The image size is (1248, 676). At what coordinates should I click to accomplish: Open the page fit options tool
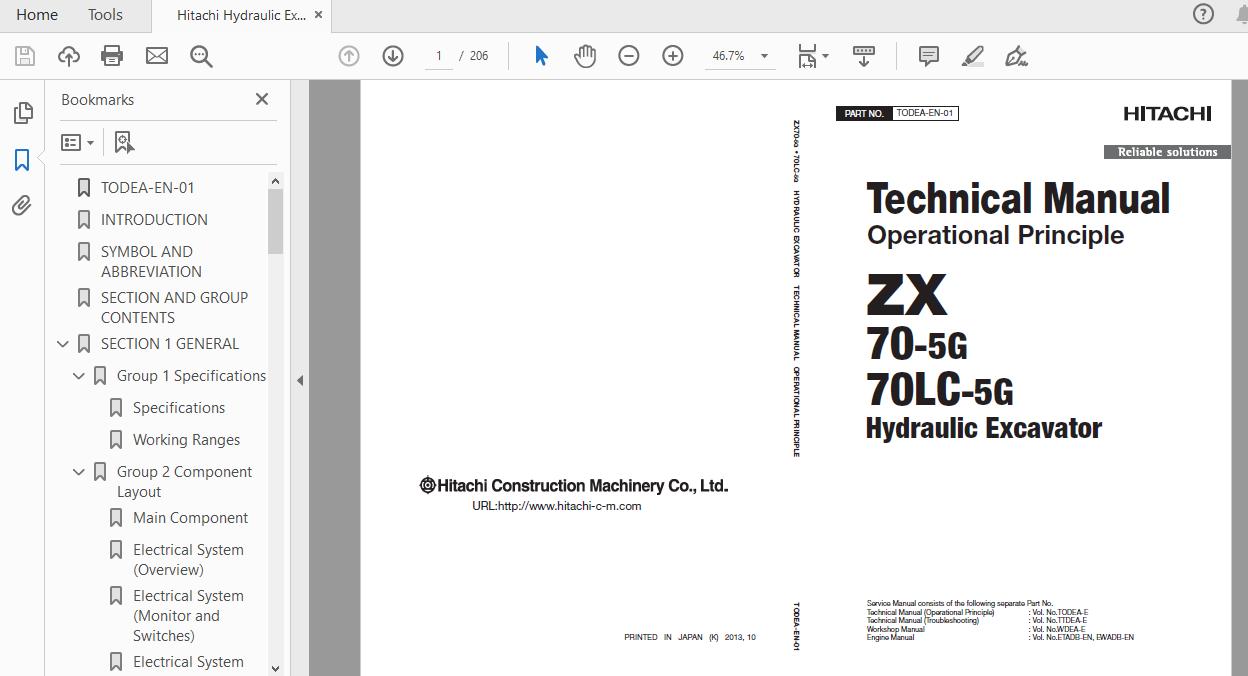812,56
